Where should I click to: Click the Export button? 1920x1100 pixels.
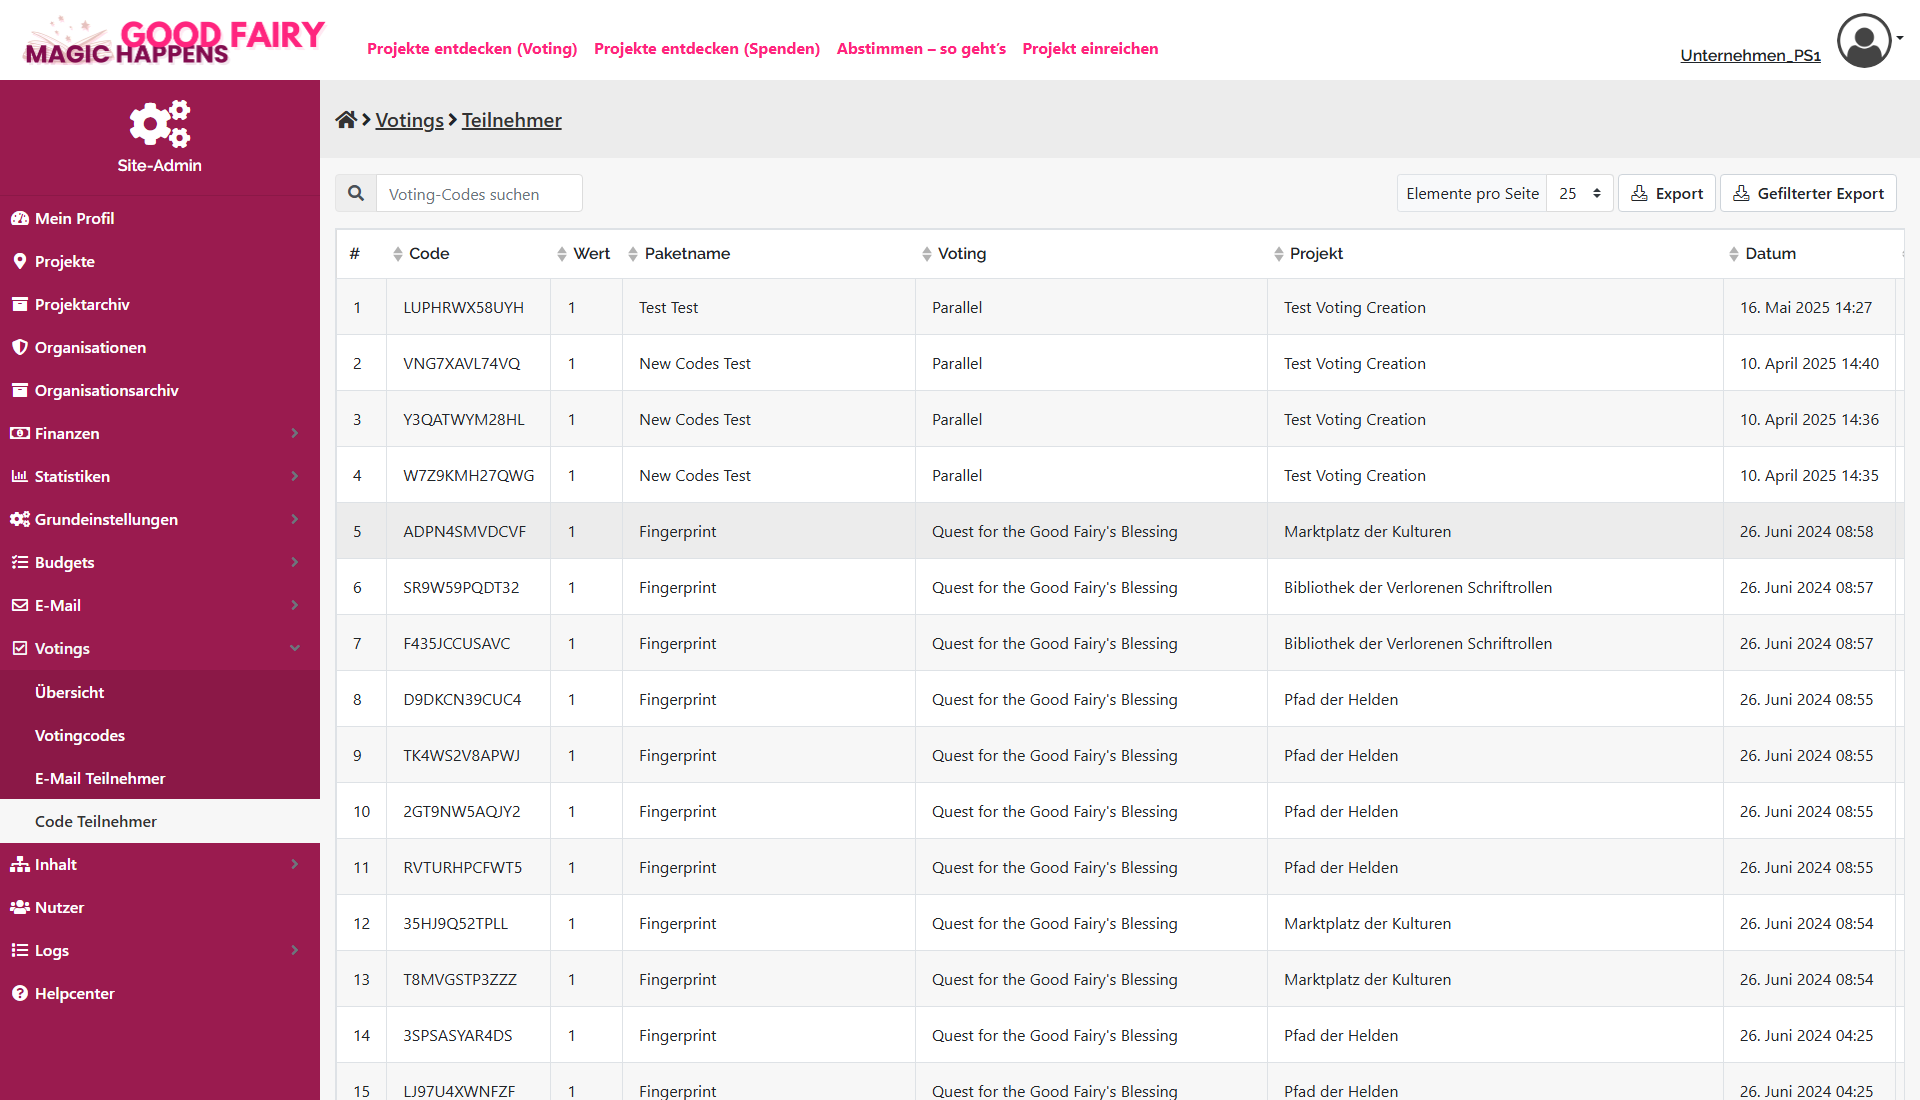pos(1667,193)
